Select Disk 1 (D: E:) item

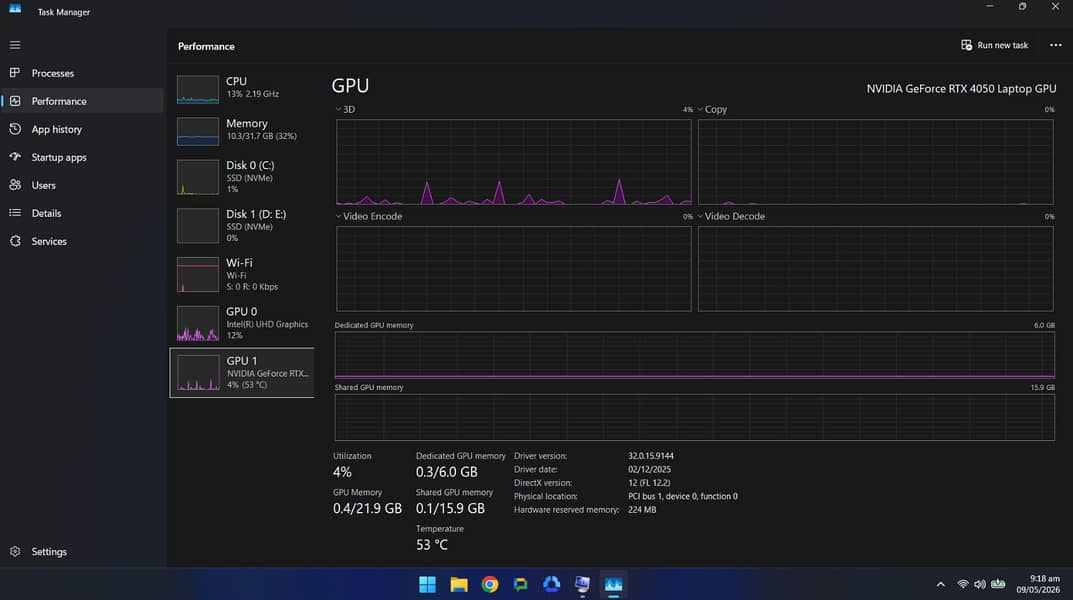click(242, 226)
